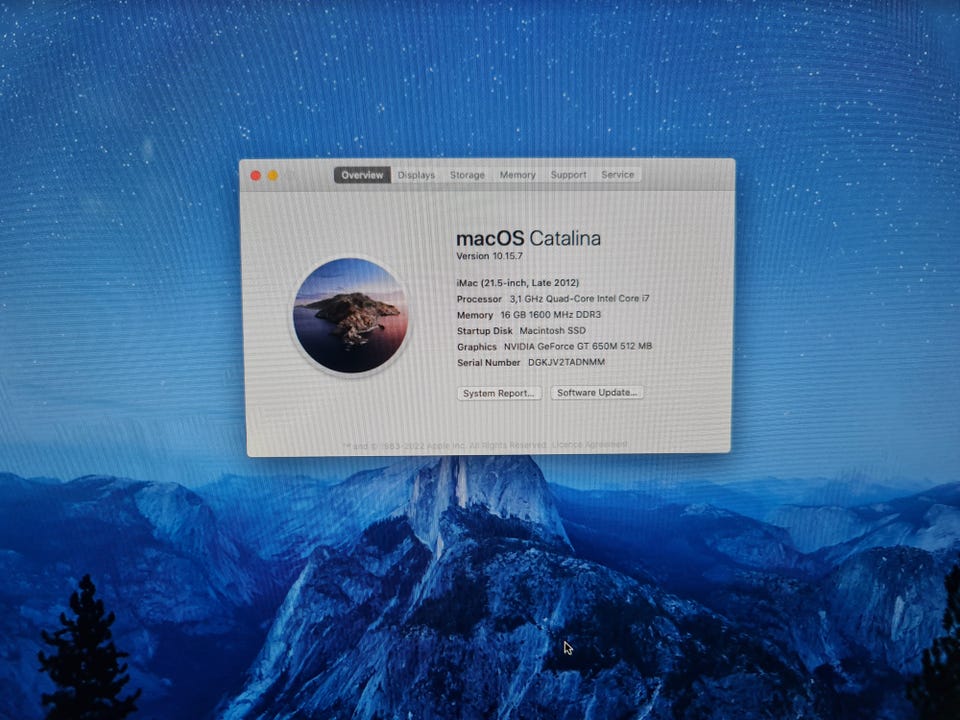Click the Version 10.15.7 text
The height and width of the screenshot is (720, 960).
[489, 256]
